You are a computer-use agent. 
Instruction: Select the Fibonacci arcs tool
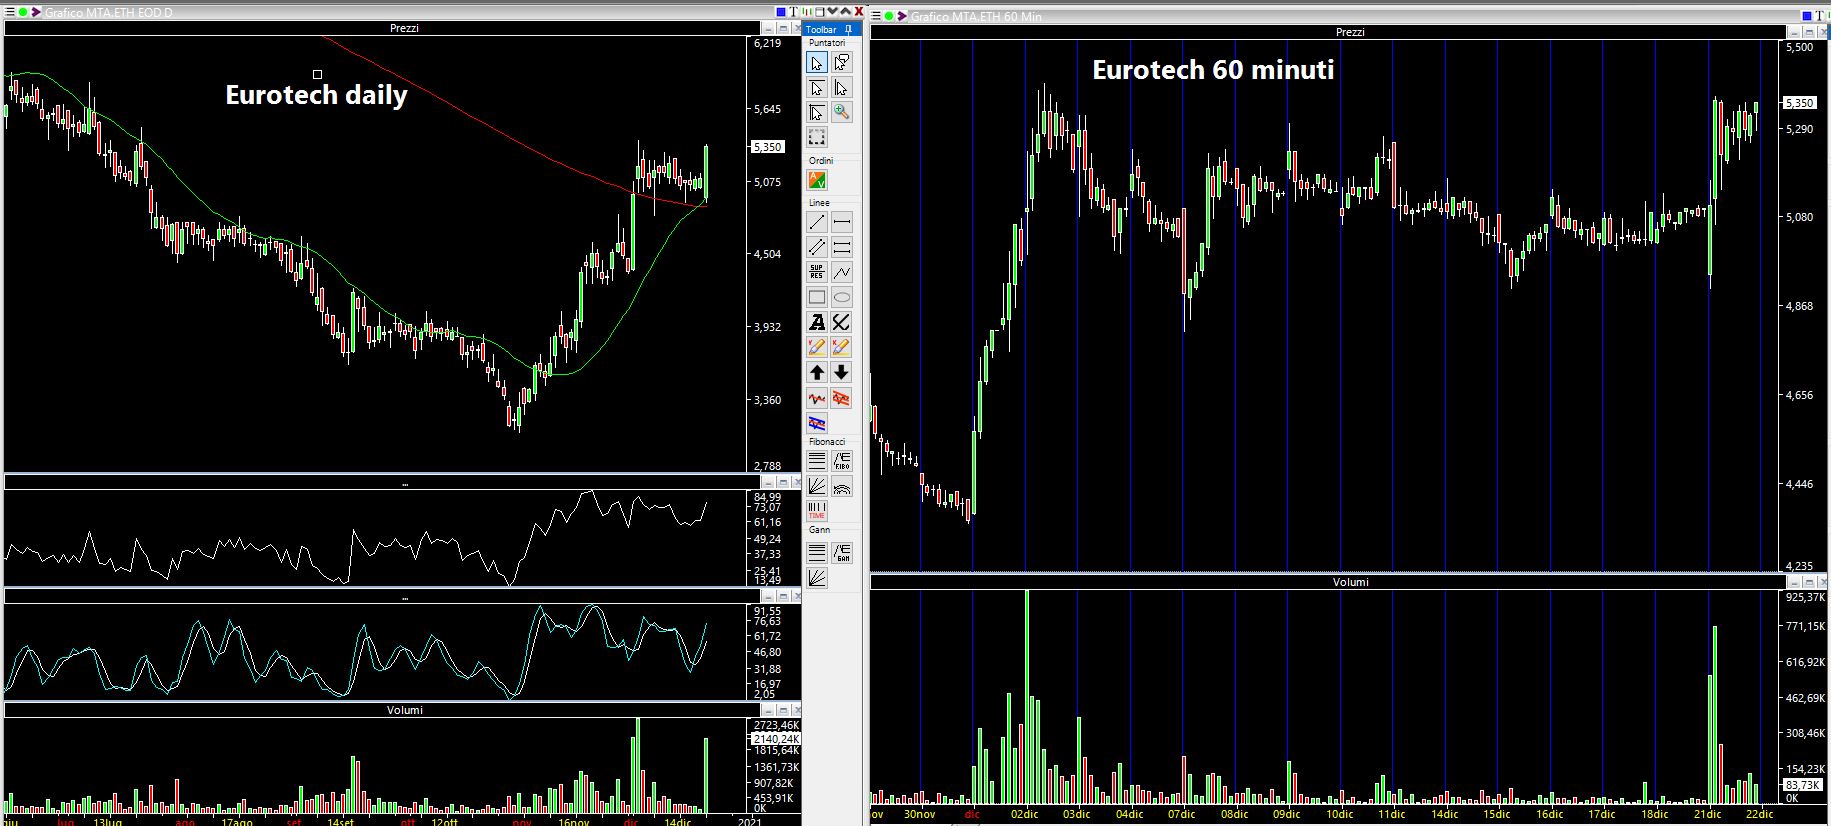pos(842,486)
